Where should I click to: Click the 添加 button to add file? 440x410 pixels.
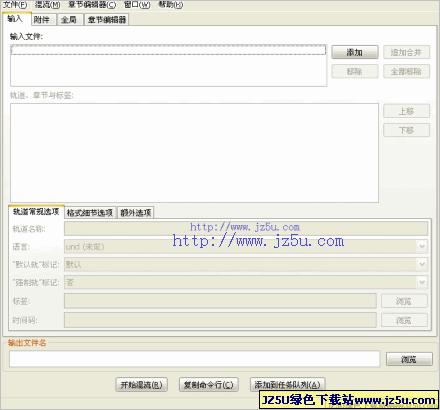(x=355, y=52)
